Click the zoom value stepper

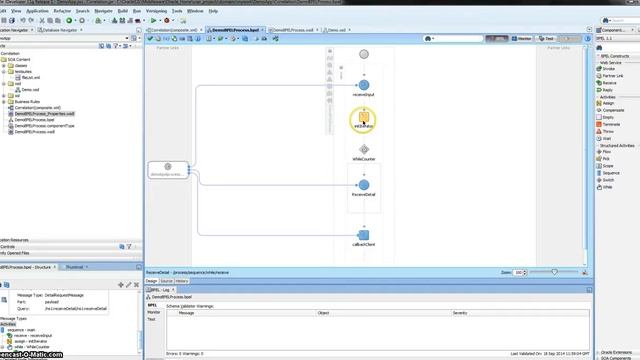click(x=525, y=272)
